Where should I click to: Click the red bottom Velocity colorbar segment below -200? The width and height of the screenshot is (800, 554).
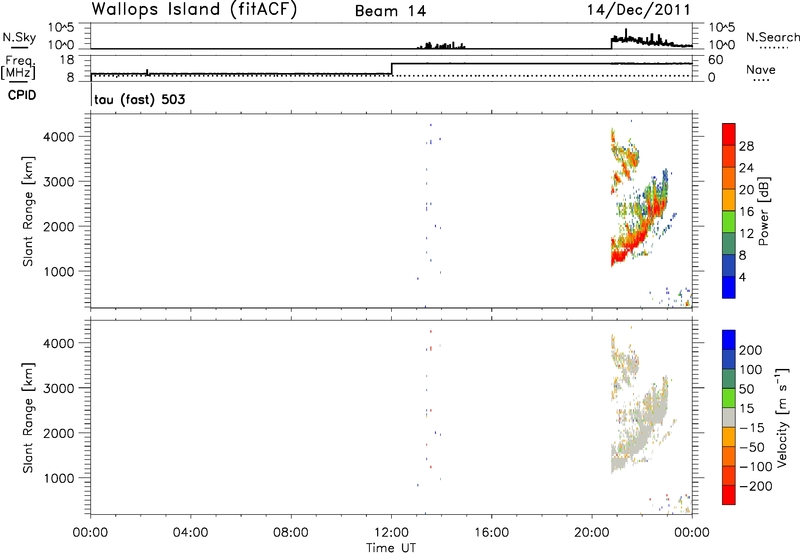click(x=729, y=495)
